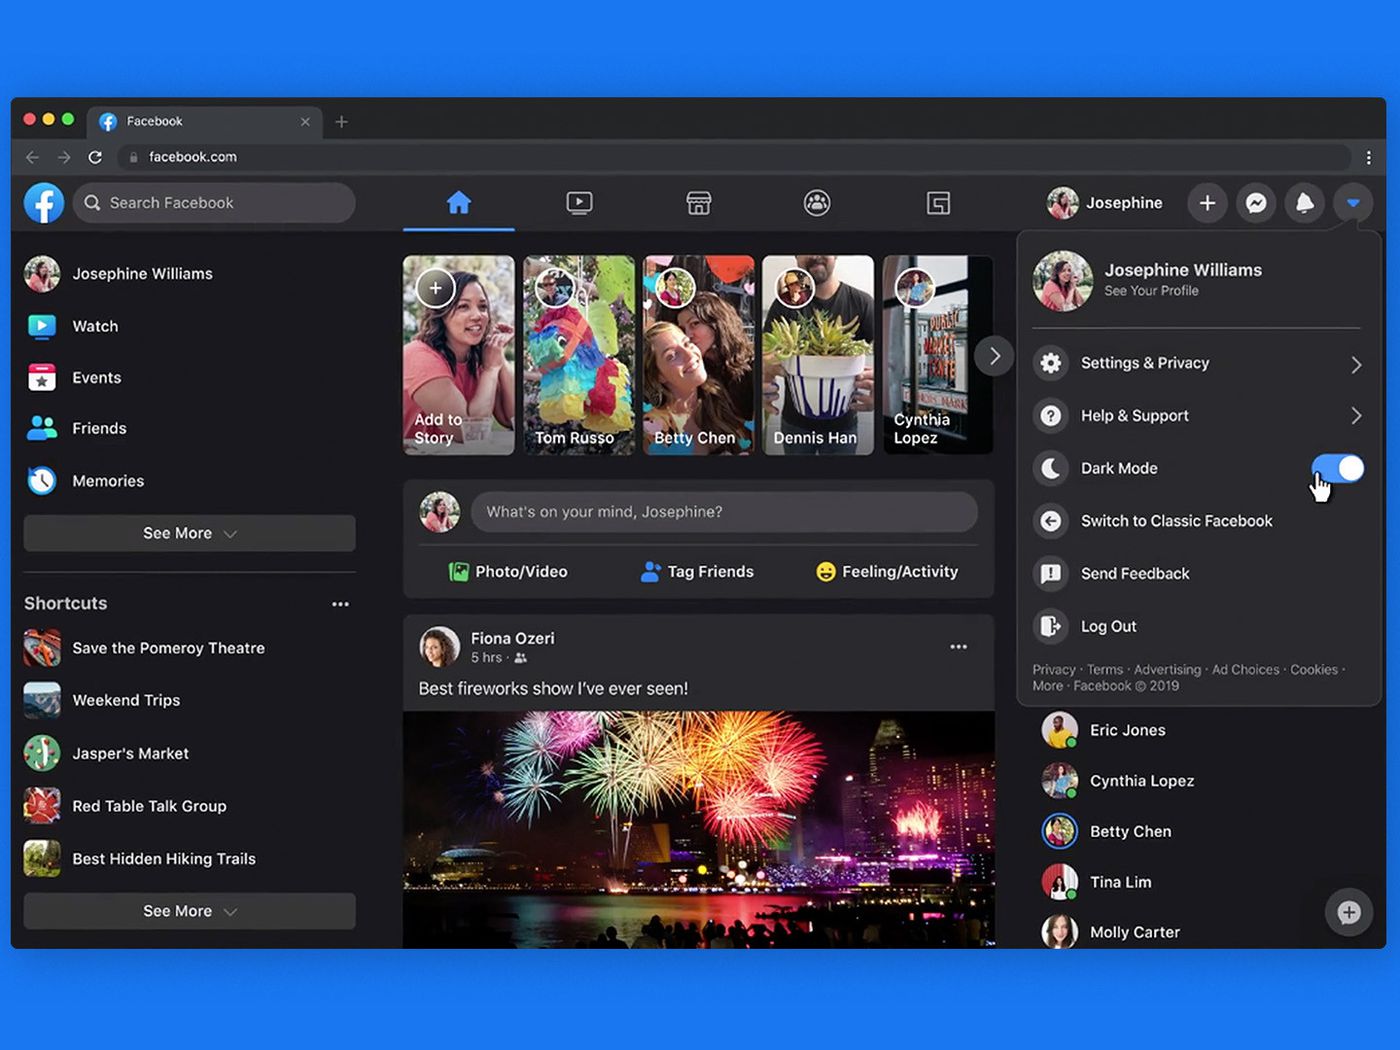The image size is (1400, 1050).
Task: Open the notifications bell
Action: pyautogui.click(x=1305, y=203)
